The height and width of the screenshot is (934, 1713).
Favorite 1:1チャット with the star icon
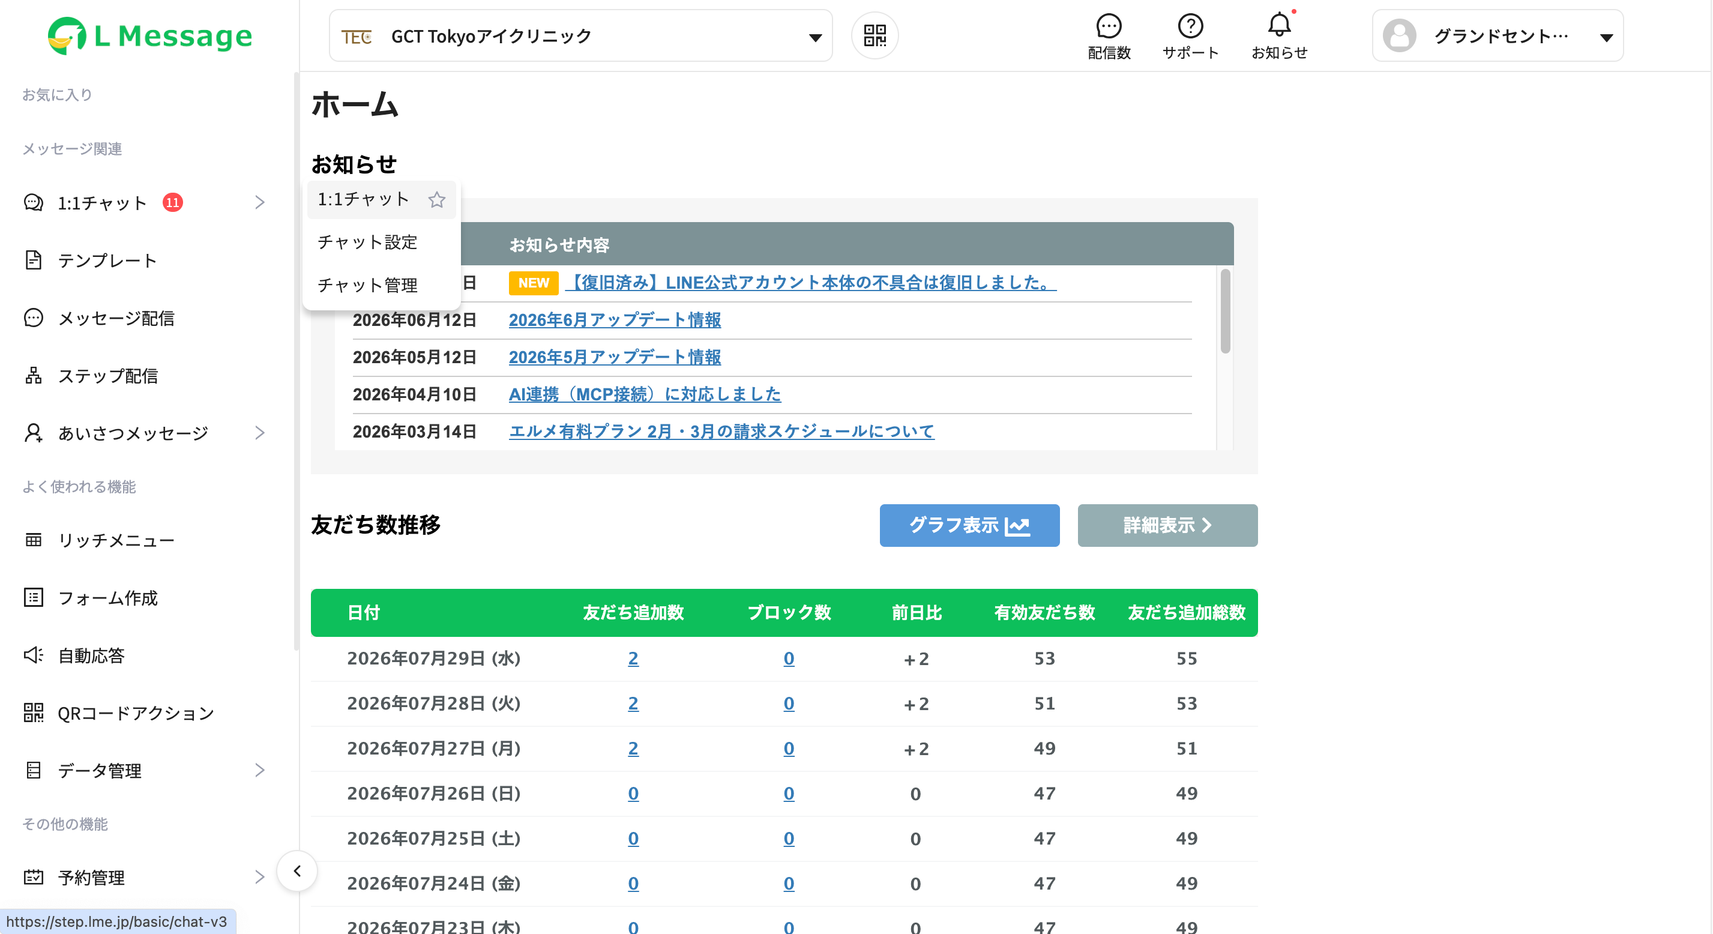437,200
